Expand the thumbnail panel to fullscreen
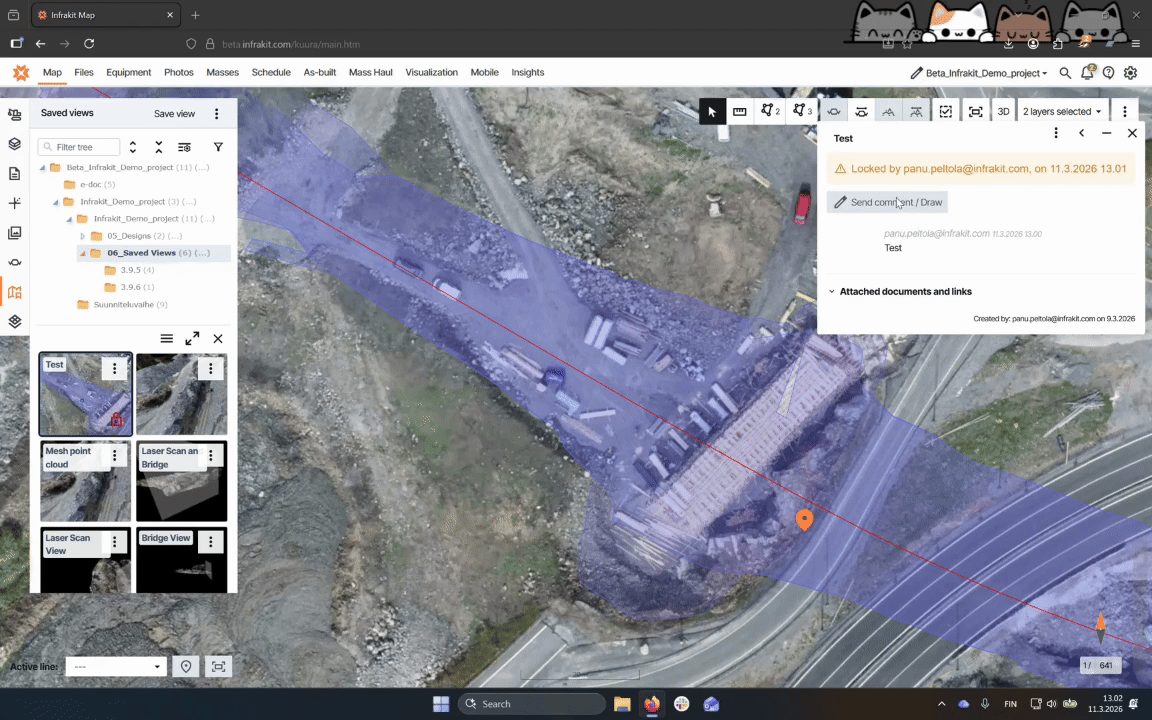This screenshot has width=1152, height=720. [192, 339]
